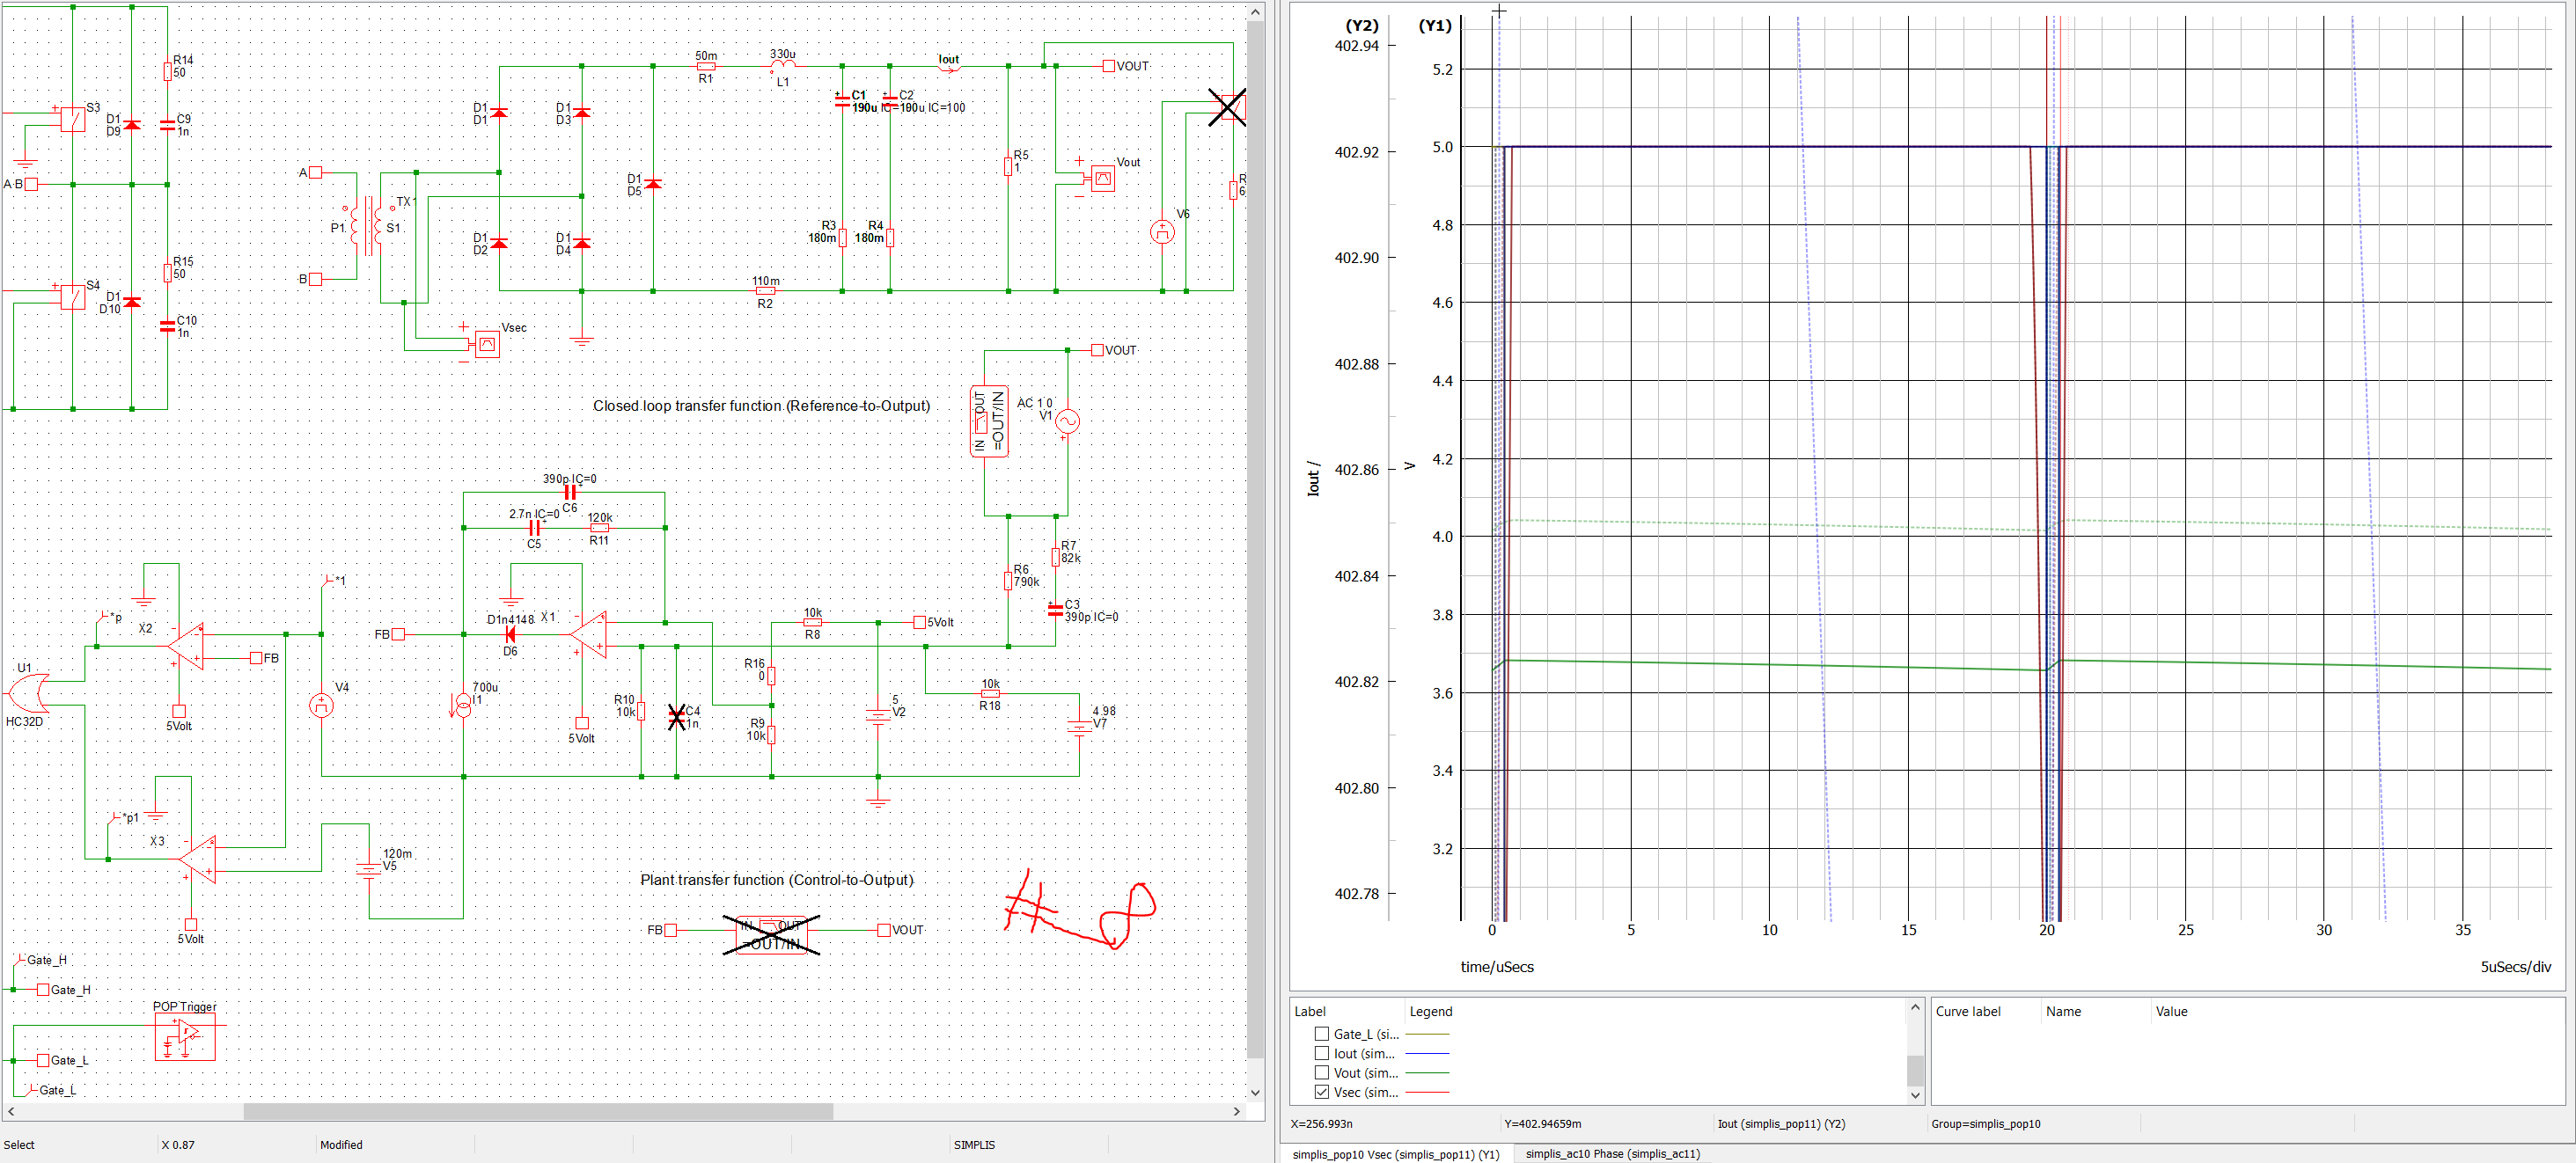
Task: Click the Iout current probe
Action: pos(950,66)
